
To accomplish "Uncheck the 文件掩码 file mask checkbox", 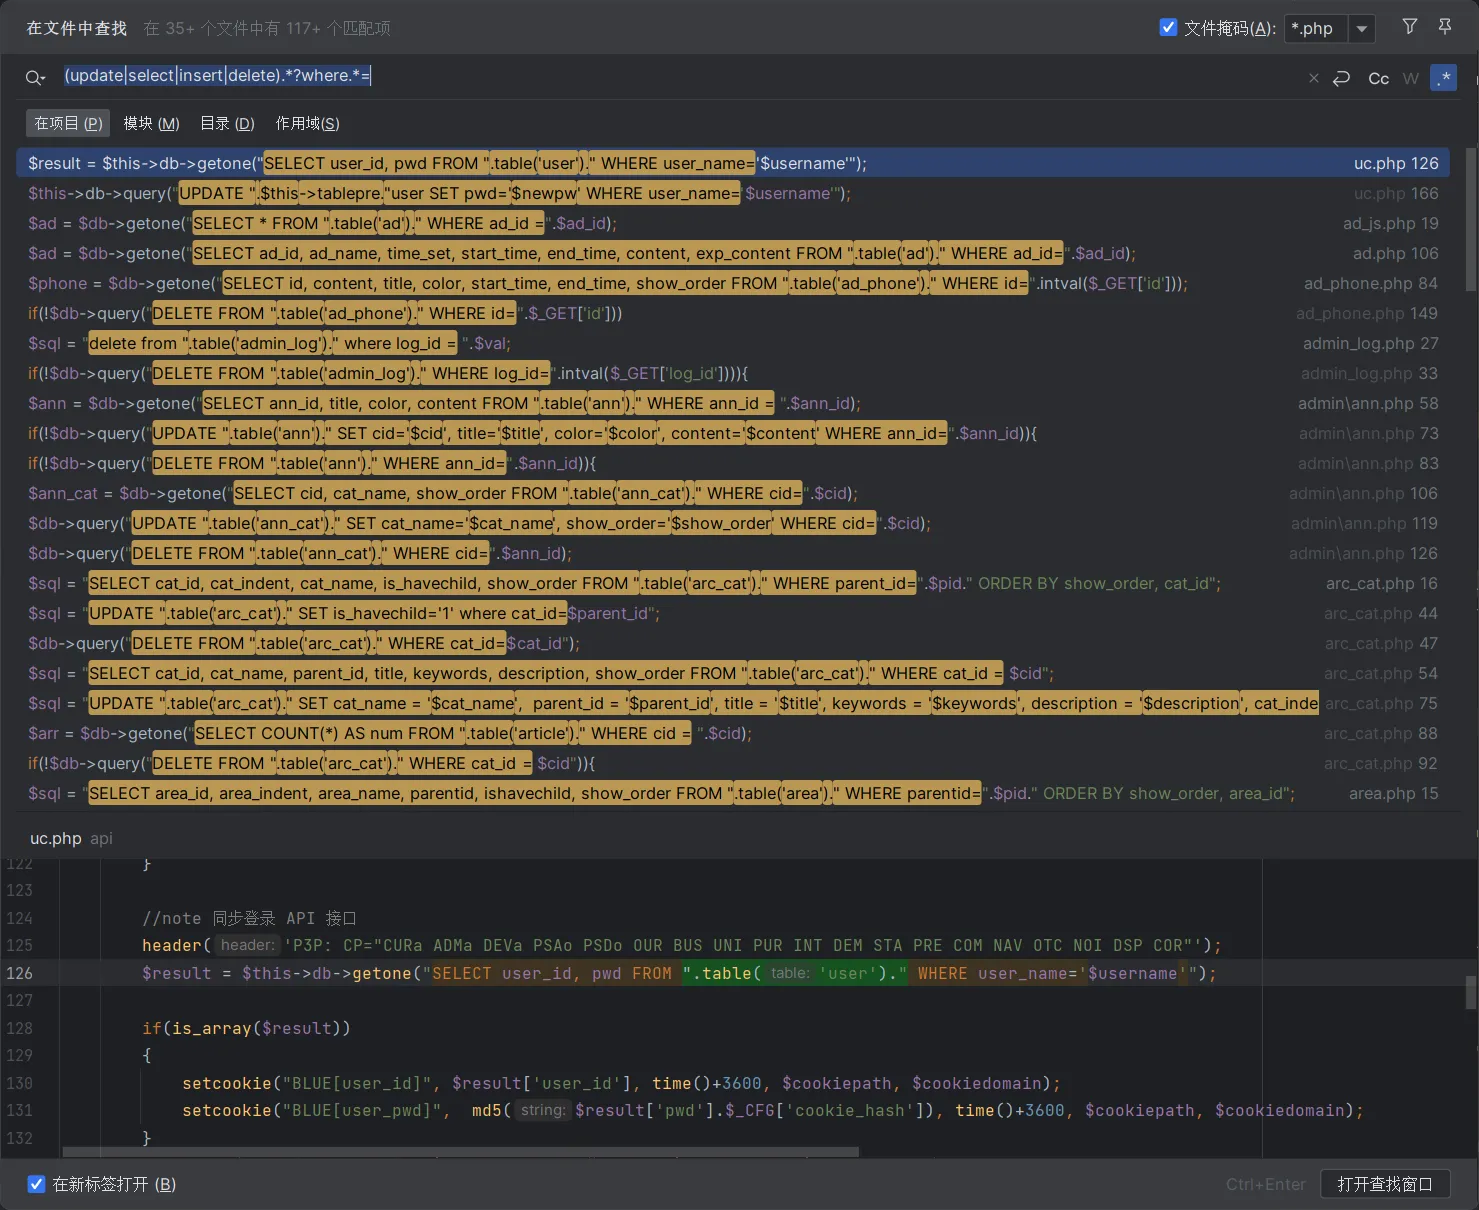I will (1168, 27).
